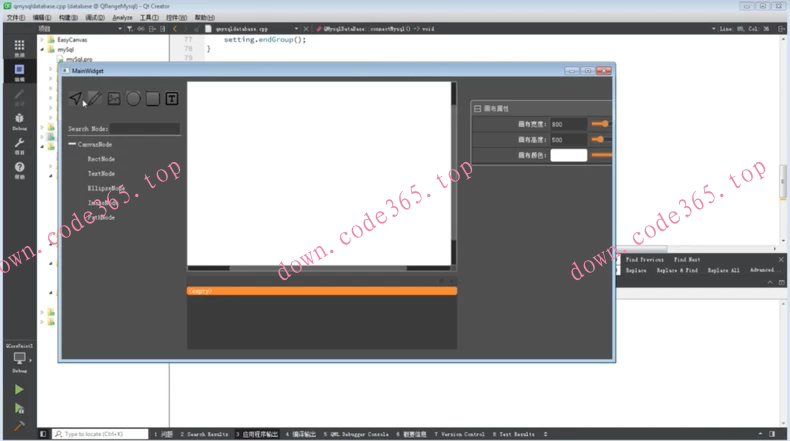Click the Start Debugging run icon
790x441 pixels.
19,408
